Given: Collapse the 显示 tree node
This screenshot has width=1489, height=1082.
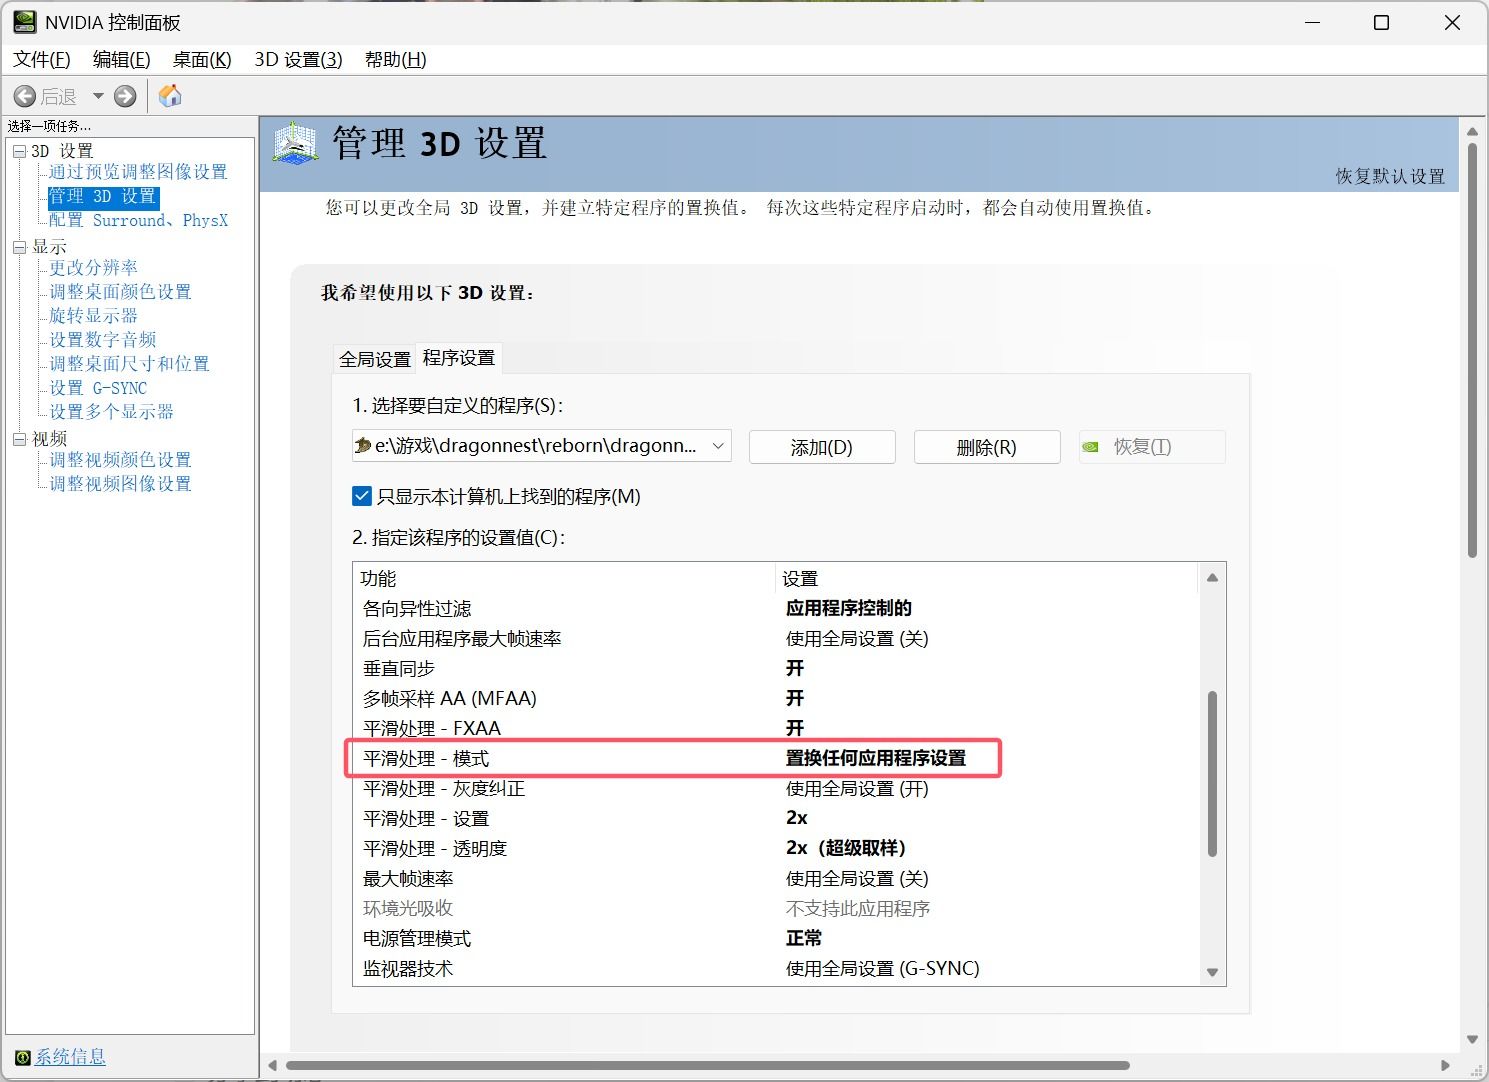Looking at the screenshot, I should tap(19, 247).
